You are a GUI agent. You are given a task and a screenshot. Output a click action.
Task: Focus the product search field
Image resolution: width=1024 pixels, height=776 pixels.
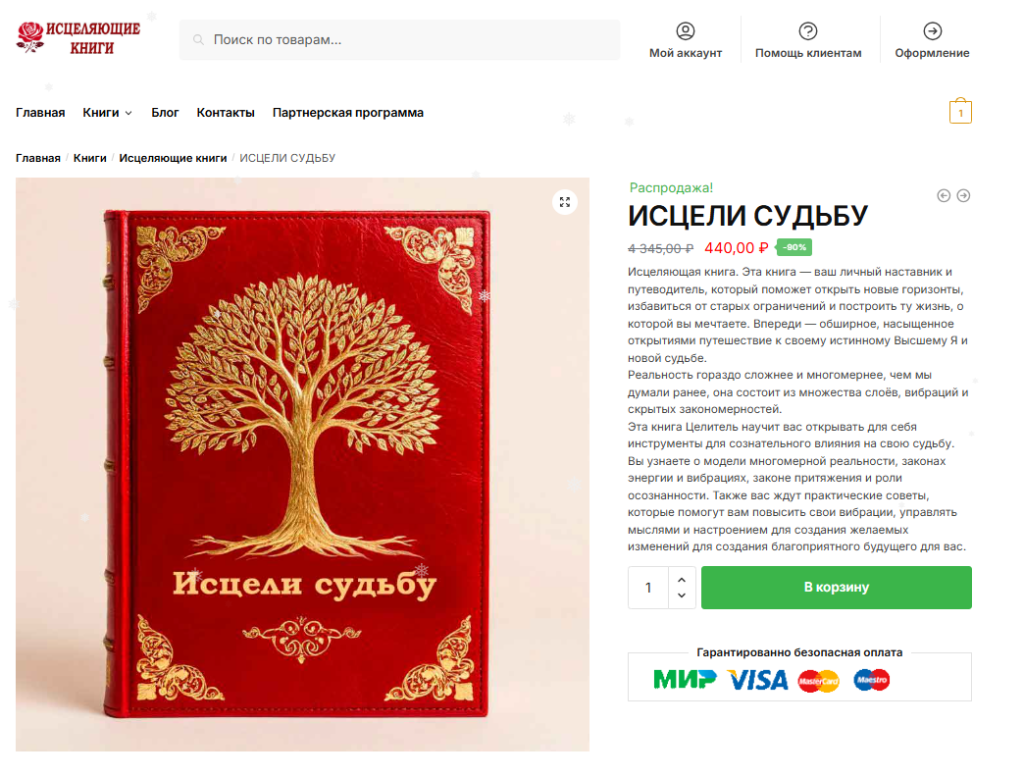tap(400, 40)
